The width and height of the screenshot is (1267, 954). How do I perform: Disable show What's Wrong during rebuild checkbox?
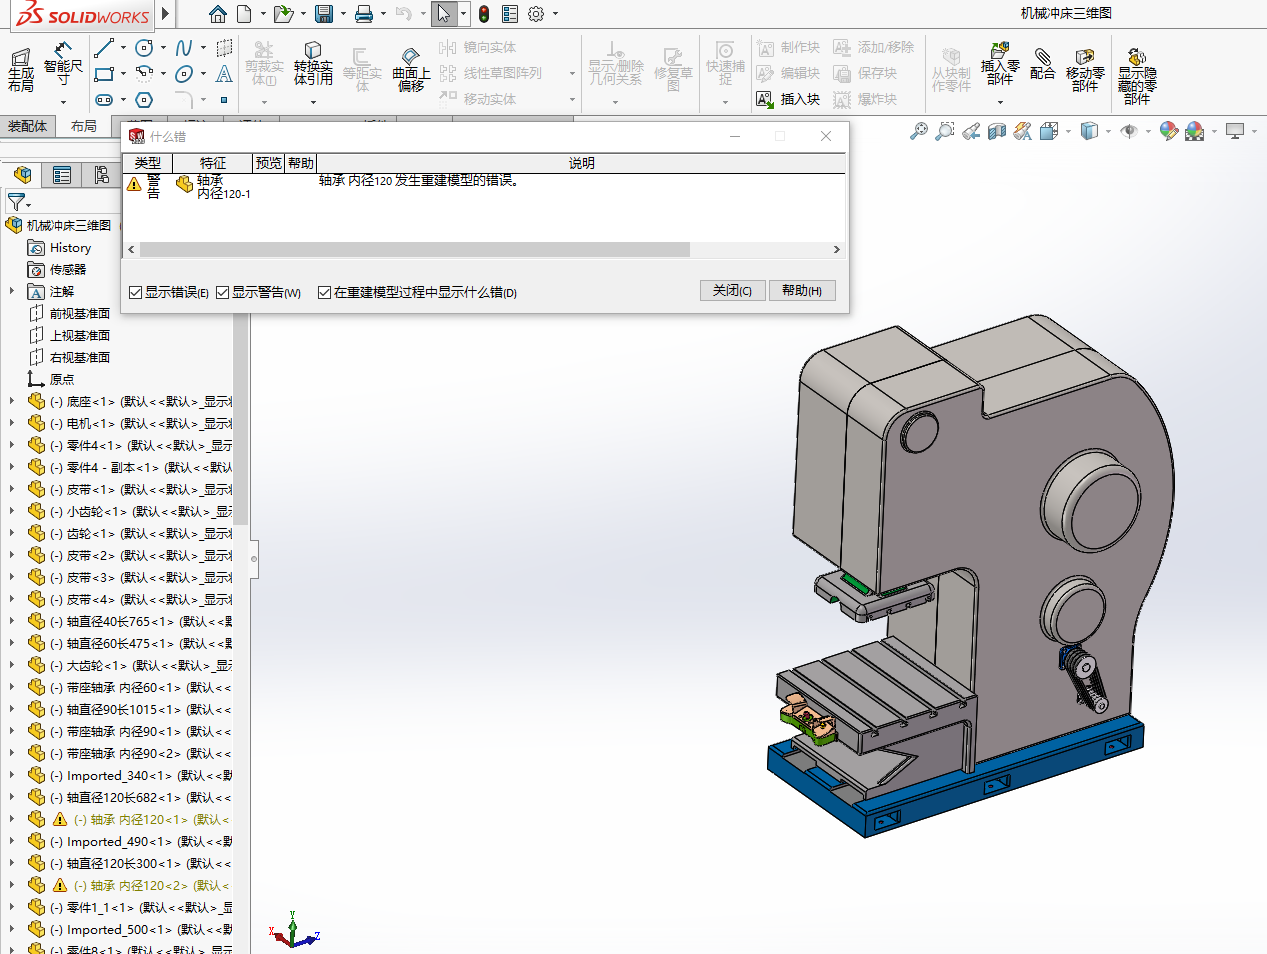[324, 293]
